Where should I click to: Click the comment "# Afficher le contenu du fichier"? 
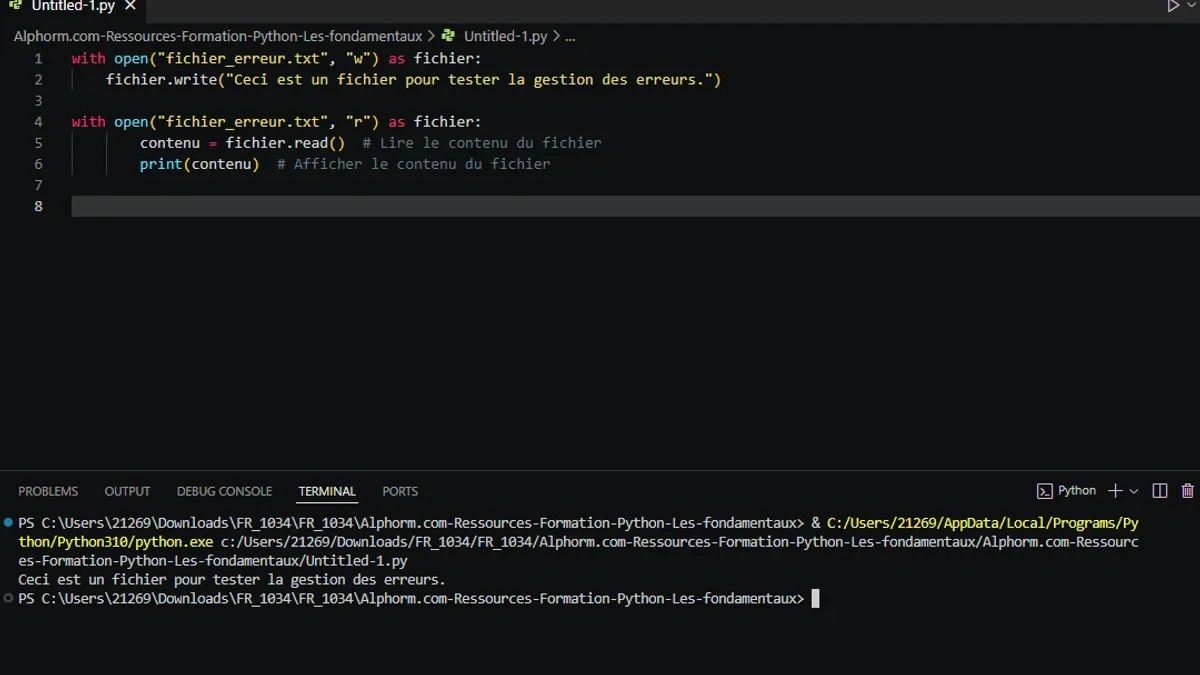[413, 164]
